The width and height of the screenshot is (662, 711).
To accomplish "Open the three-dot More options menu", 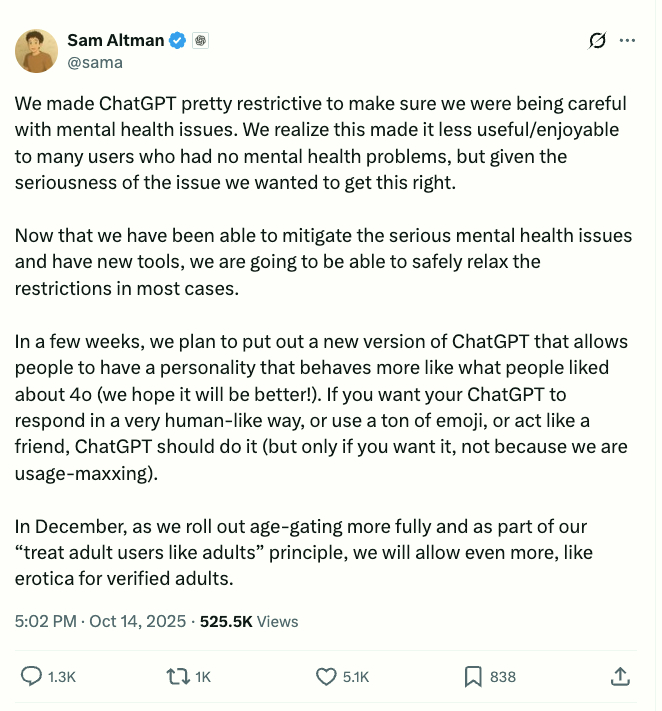I will [x=628, y=41].
